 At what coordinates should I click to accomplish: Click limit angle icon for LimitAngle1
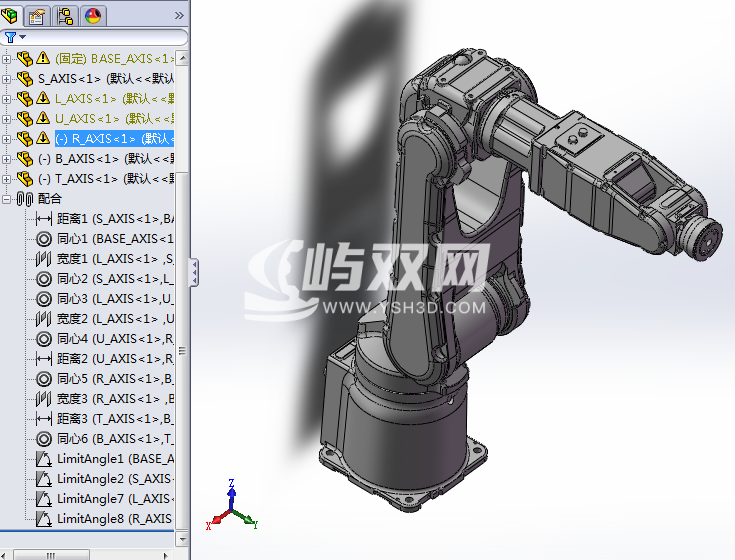[44, 459]
